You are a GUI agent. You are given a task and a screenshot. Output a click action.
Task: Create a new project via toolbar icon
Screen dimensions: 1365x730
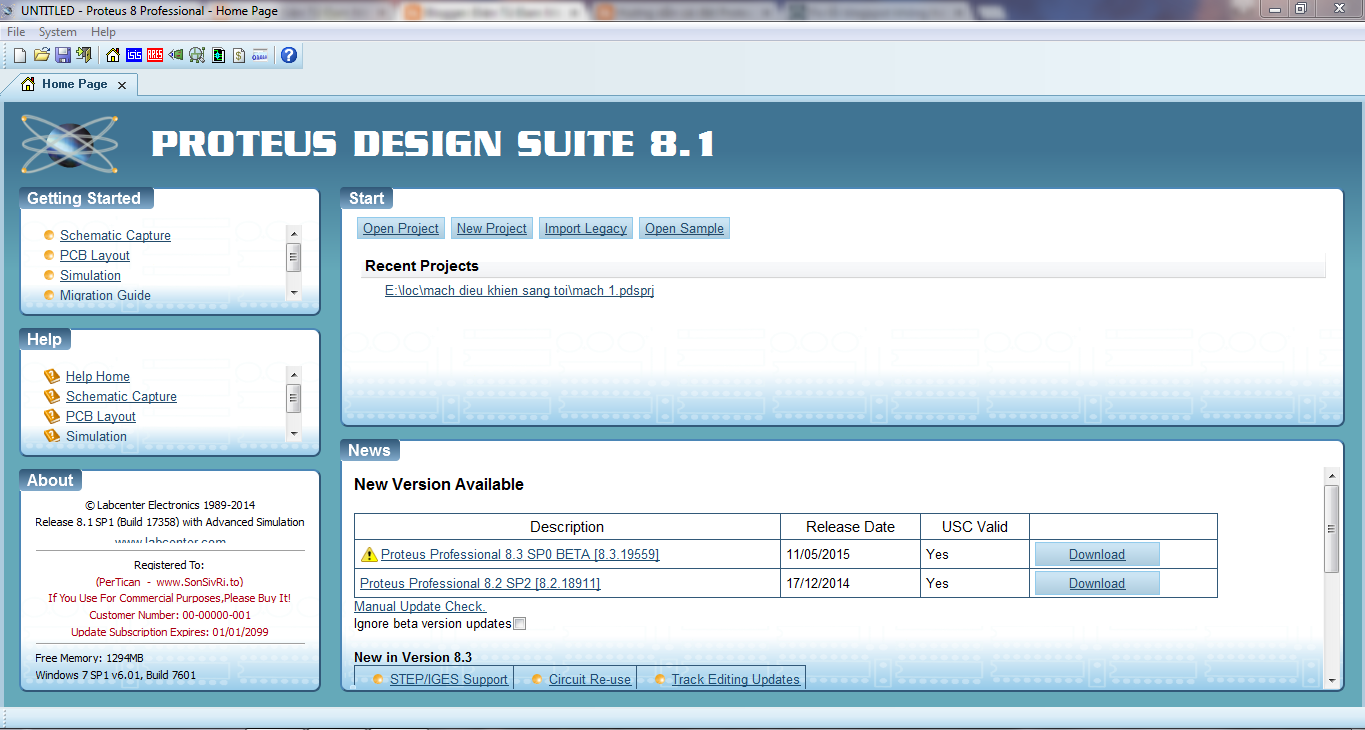(19, 55)
